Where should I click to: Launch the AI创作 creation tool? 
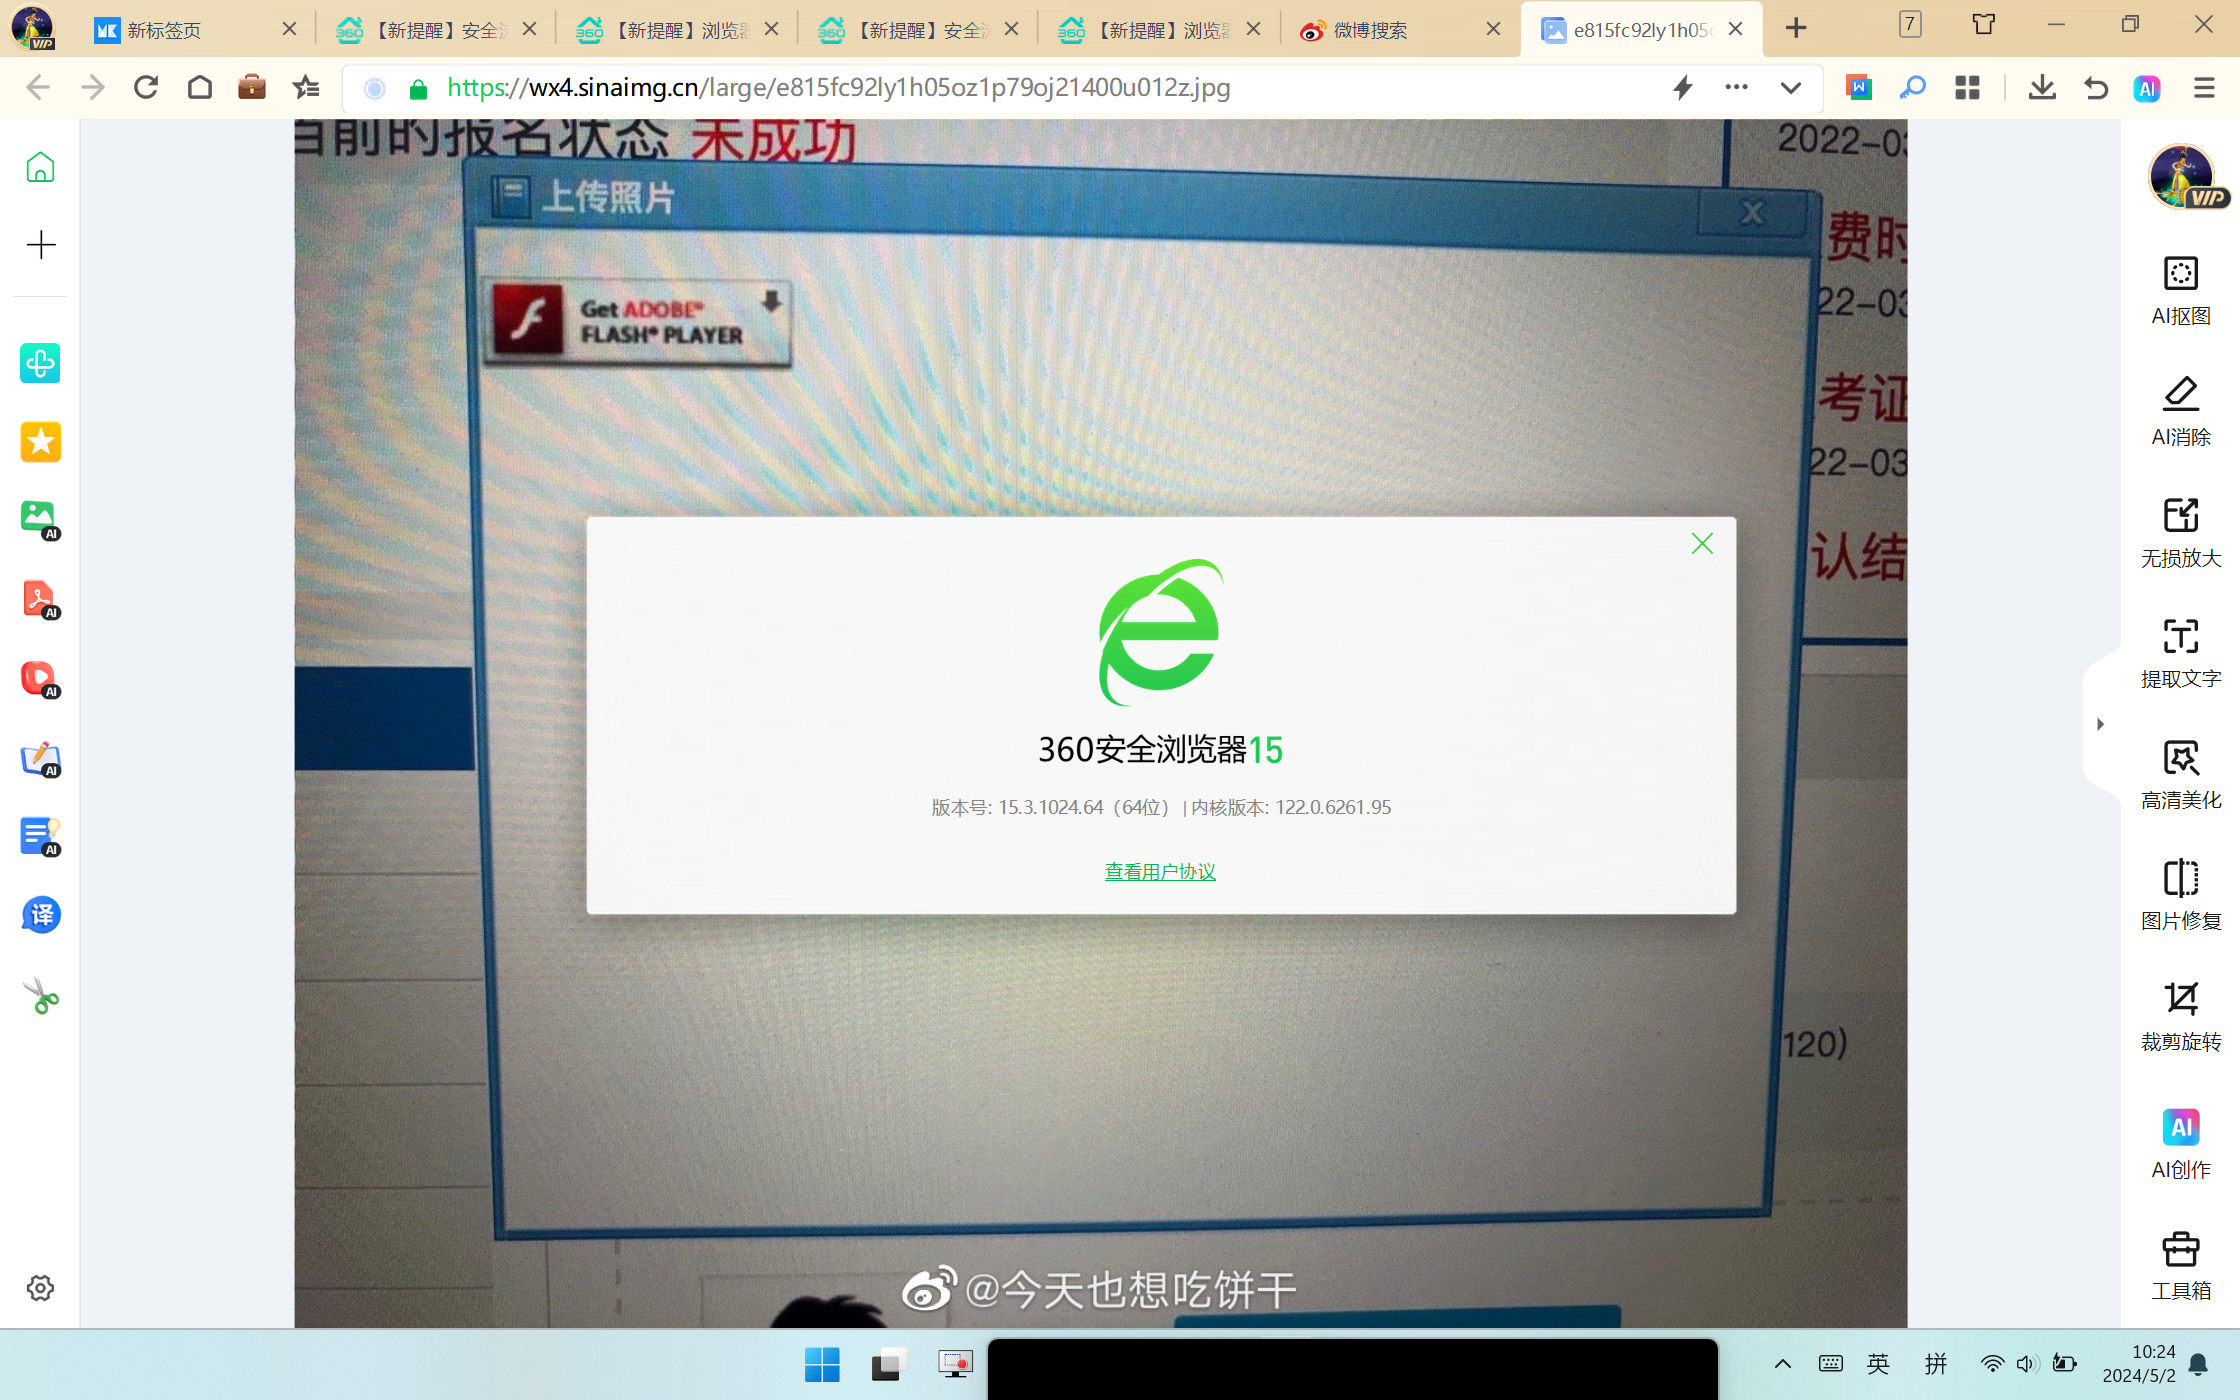point(2180,1144)
